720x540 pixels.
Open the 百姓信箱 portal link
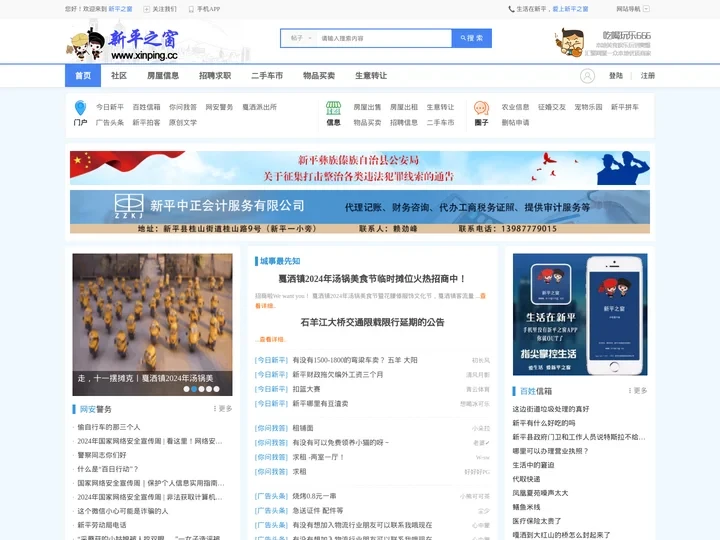146,107
